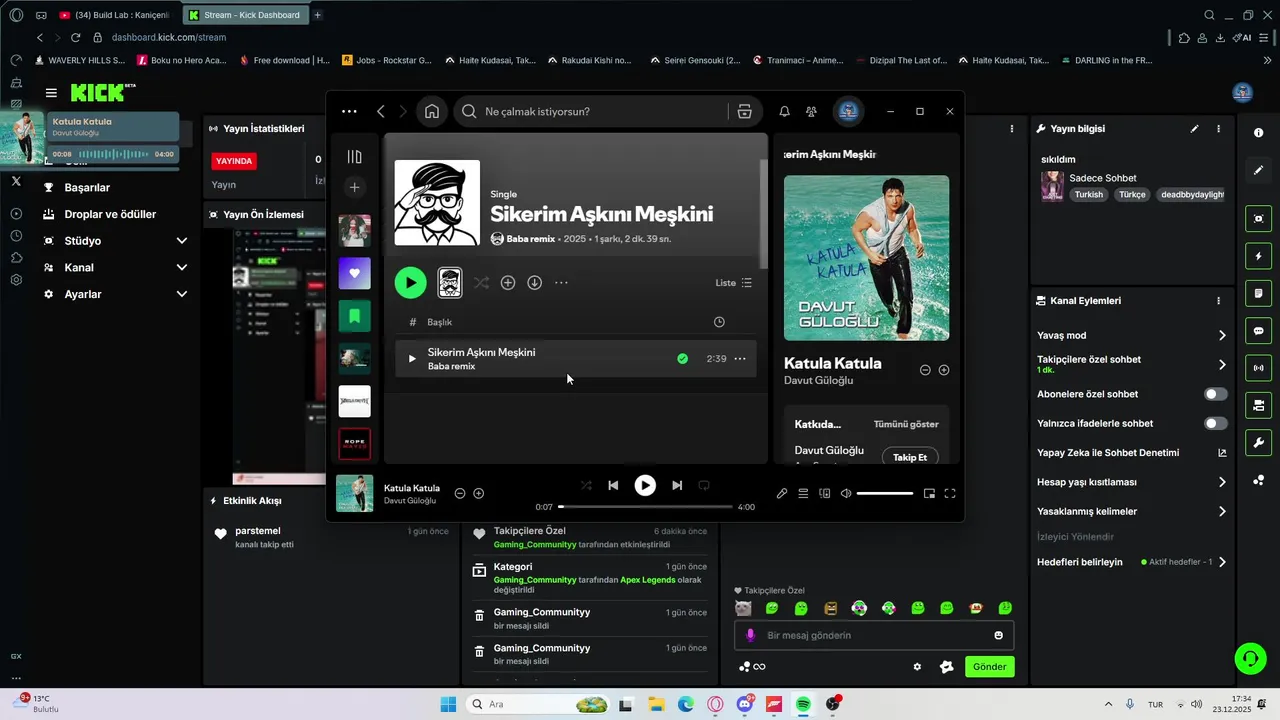Open the browse icon inside Spotify search bar
The image size is (1280, 720).
(x=744, y=112)
